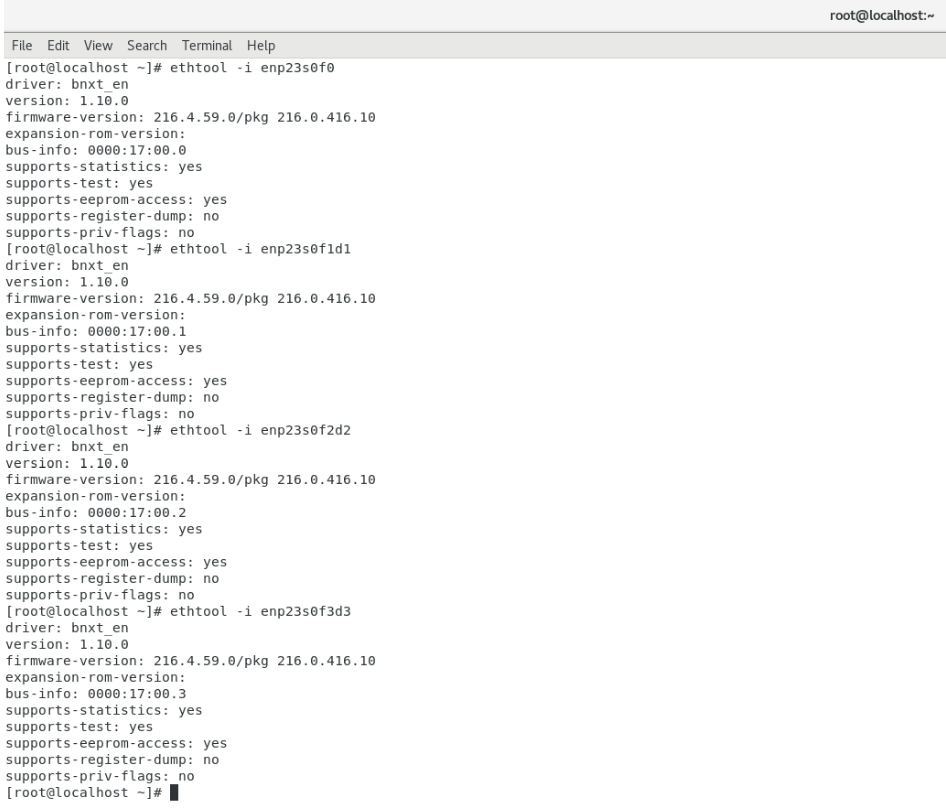Viewport: 946px width, 808px height.
Task: Click firmware-version line in enp23s0f2d2 output
Action: tap(191, 480)
